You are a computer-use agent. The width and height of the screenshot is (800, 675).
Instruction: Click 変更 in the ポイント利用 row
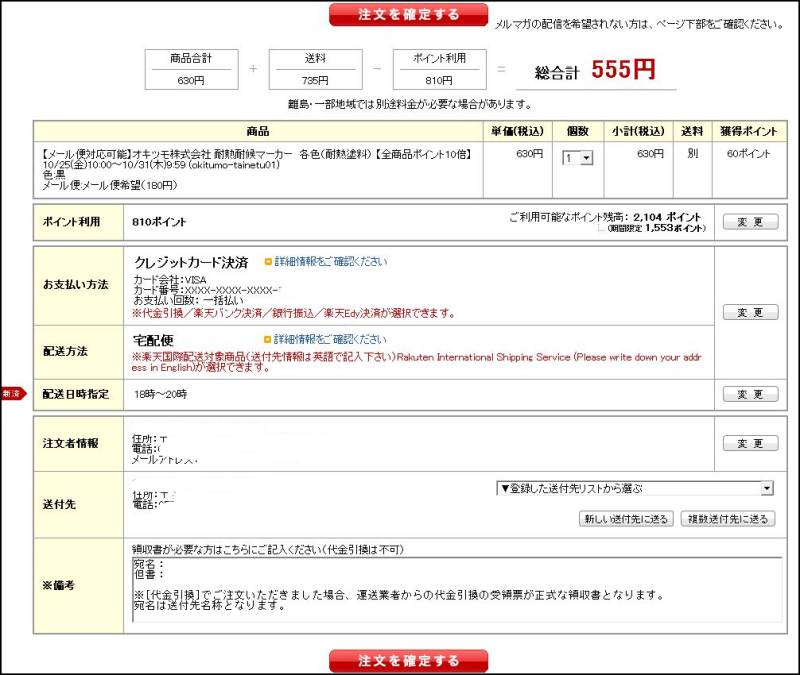tap(750, 222)
